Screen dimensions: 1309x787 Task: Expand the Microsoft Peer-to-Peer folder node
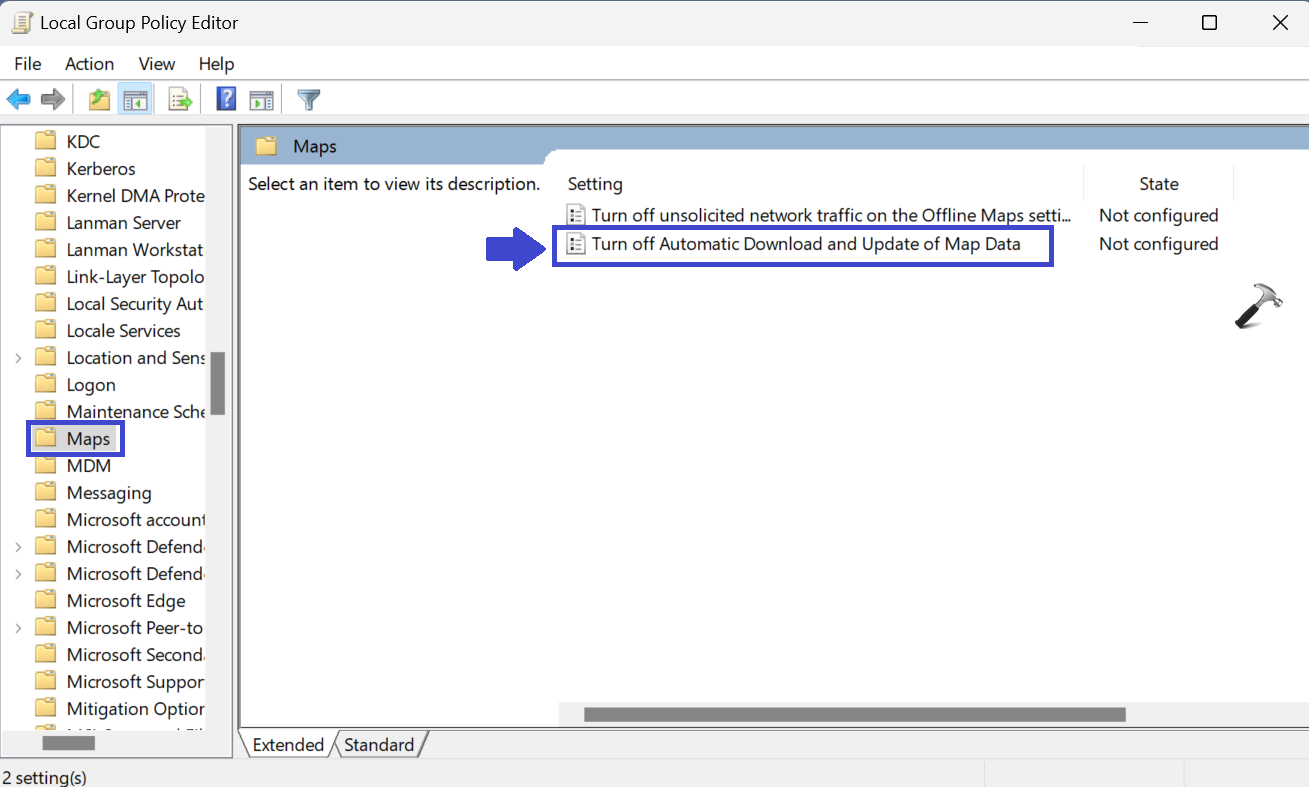(x=18, y=628)
